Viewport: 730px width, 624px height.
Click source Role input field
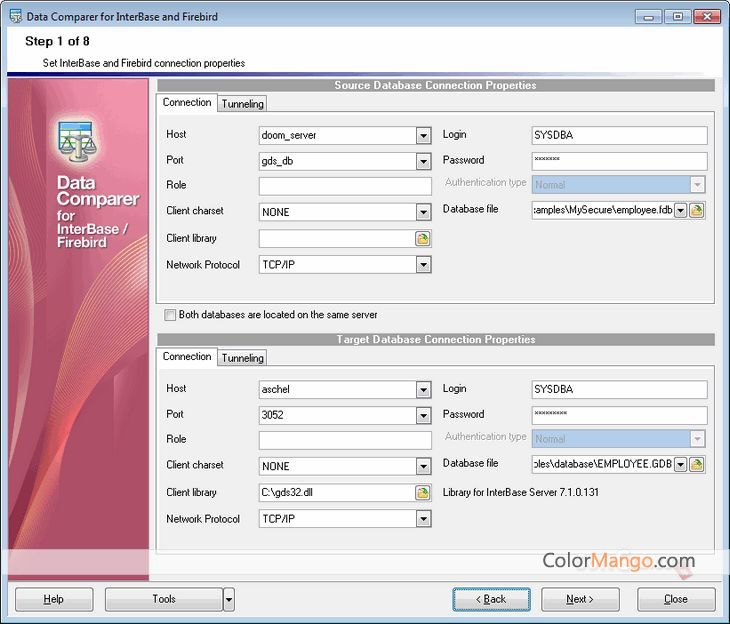(x=345, y=186)
